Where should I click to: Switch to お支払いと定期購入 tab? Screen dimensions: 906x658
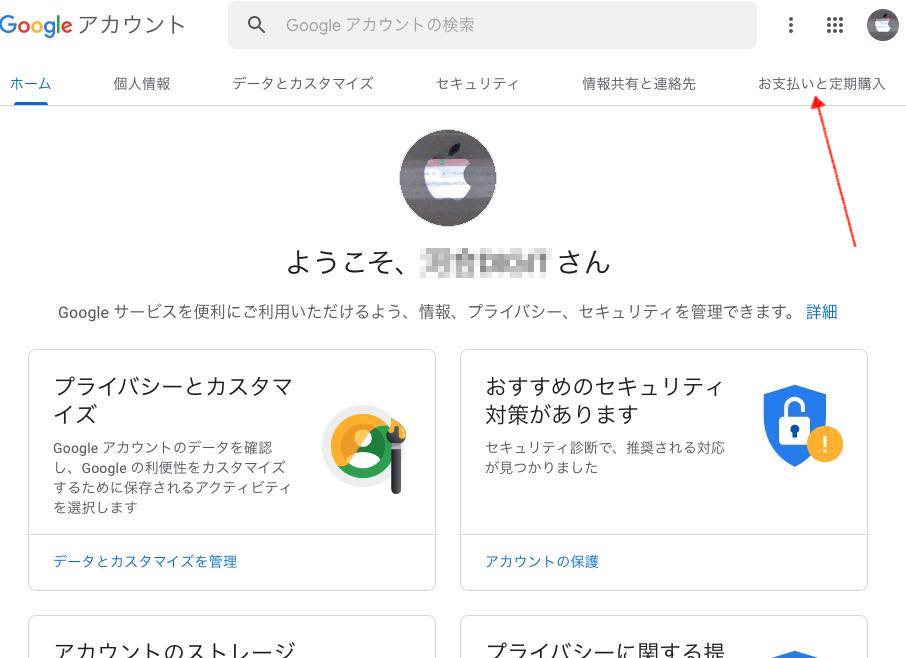point(821,84)
